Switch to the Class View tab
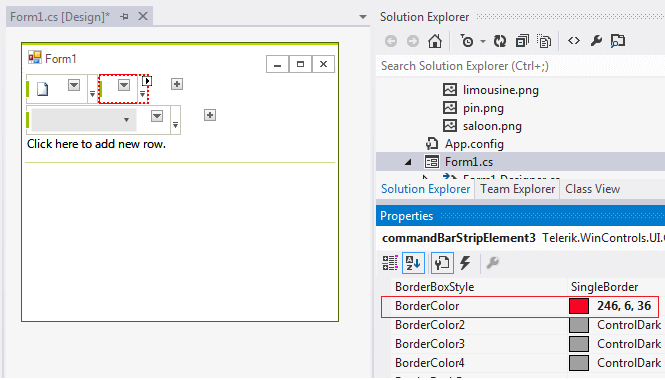Screen dimensions: 665x380 592,189
